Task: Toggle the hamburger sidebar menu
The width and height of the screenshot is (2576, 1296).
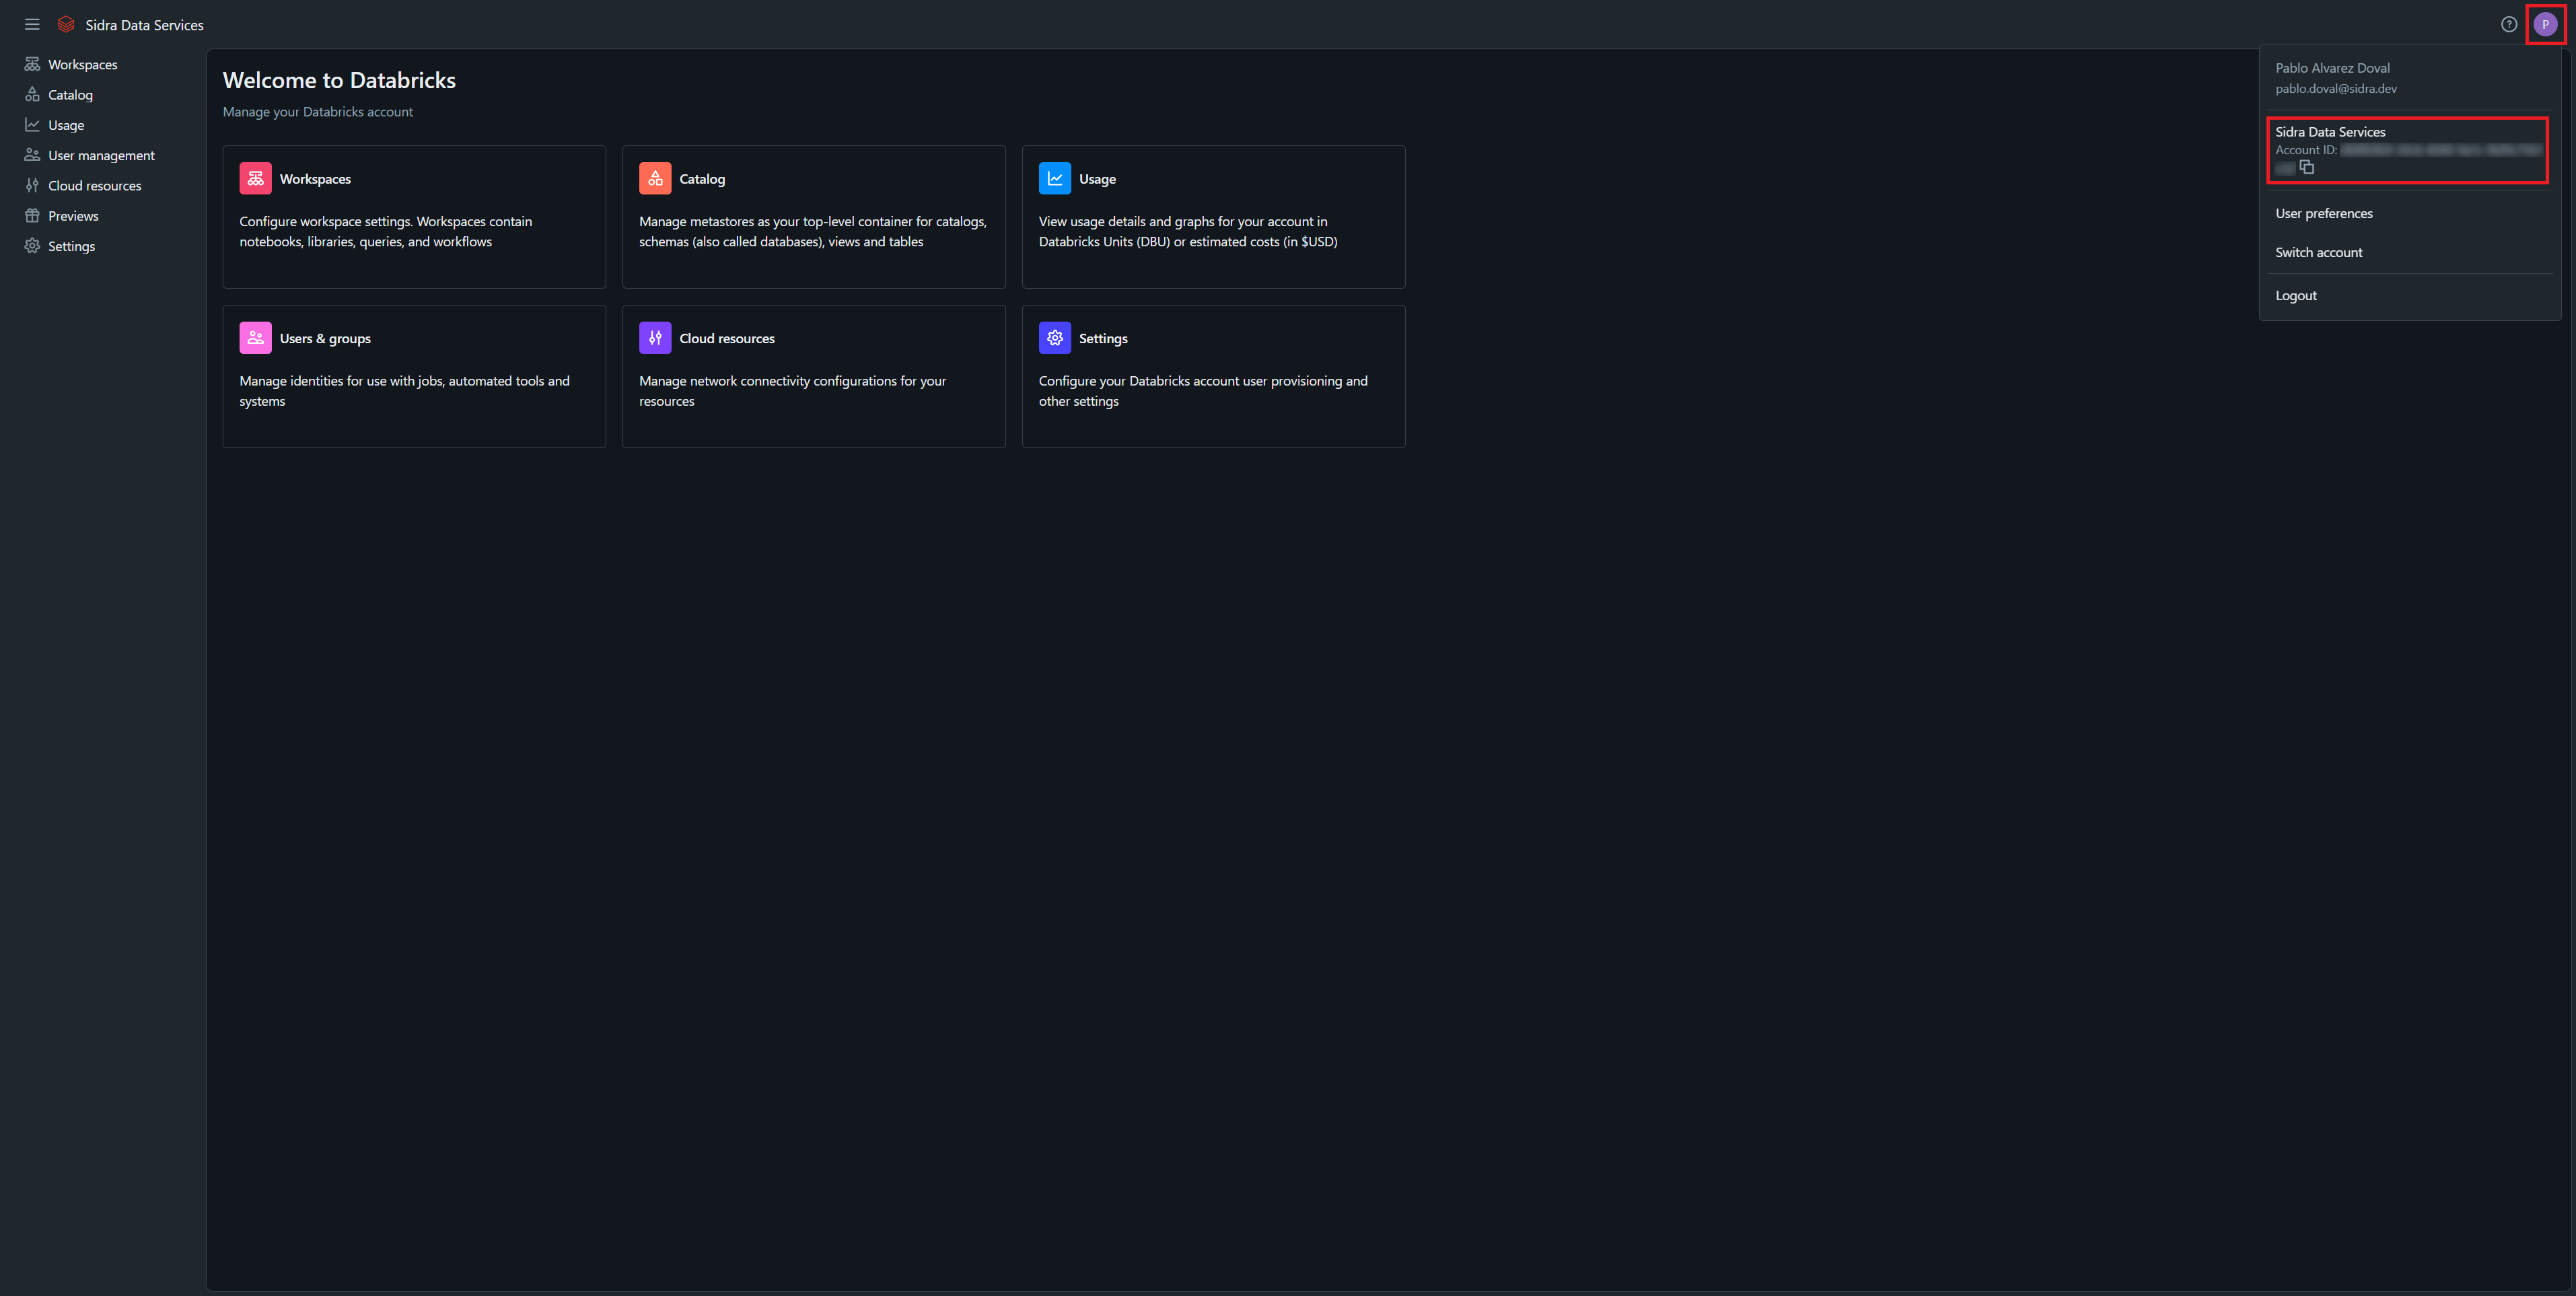Action: pos(32,24)
